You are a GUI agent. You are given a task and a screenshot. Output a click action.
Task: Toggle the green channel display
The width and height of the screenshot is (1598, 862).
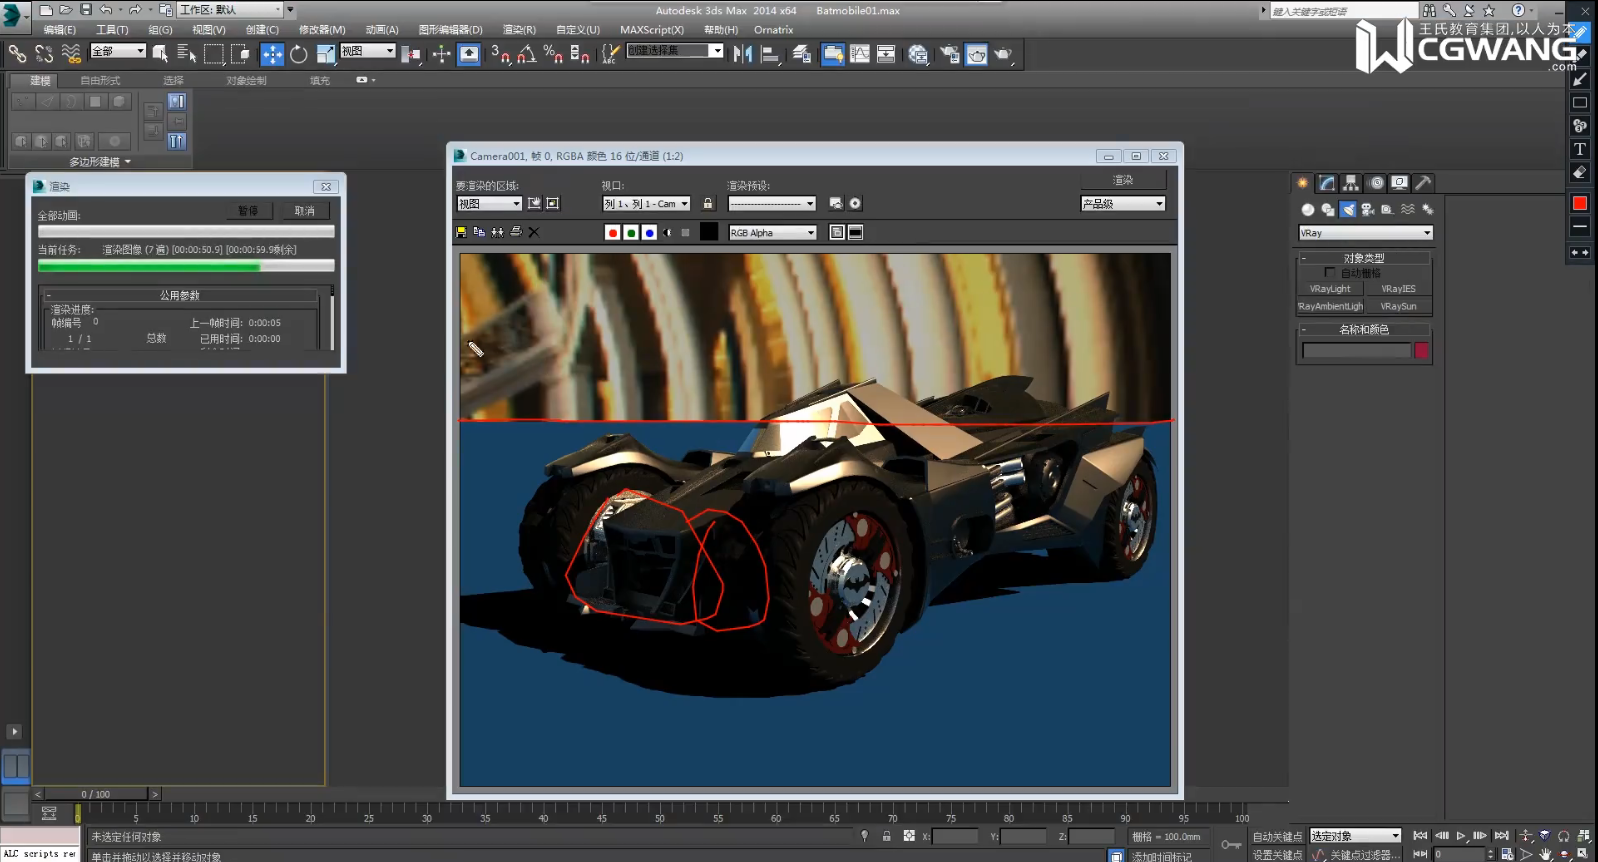(x=631, y=233)
